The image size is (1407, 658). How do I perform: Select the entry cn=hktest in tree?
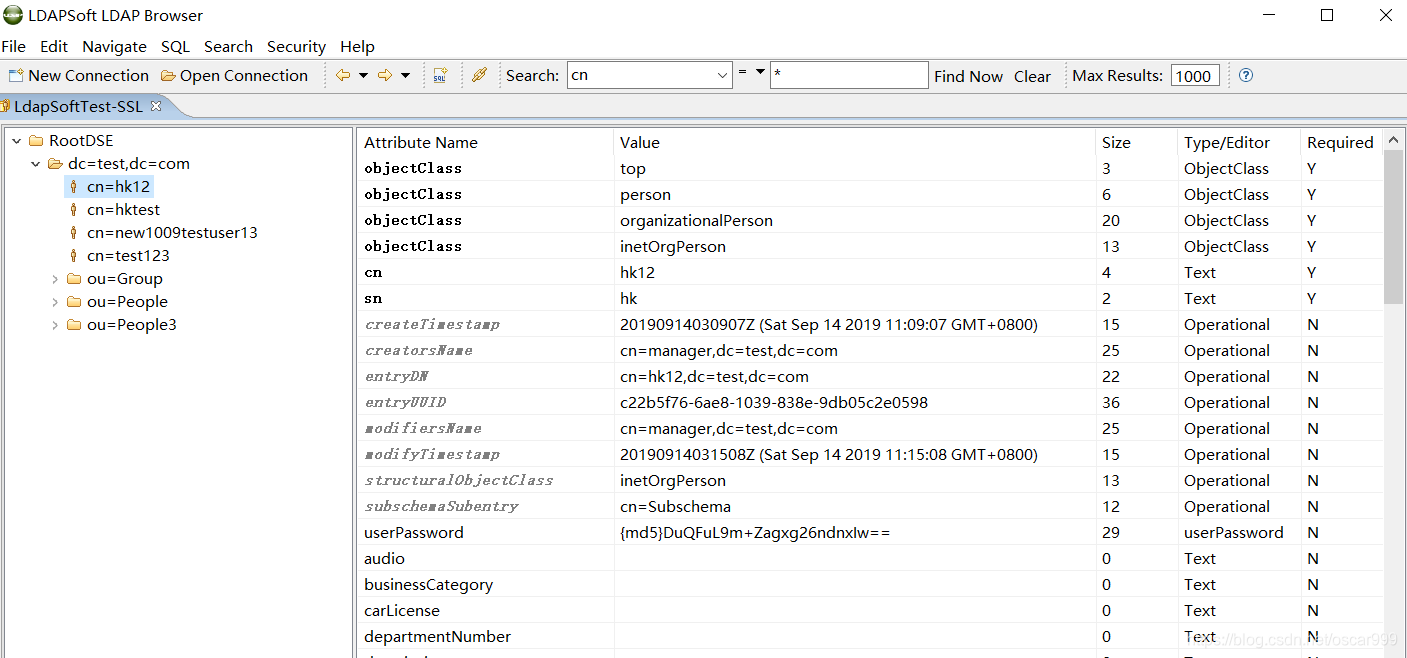123,209
